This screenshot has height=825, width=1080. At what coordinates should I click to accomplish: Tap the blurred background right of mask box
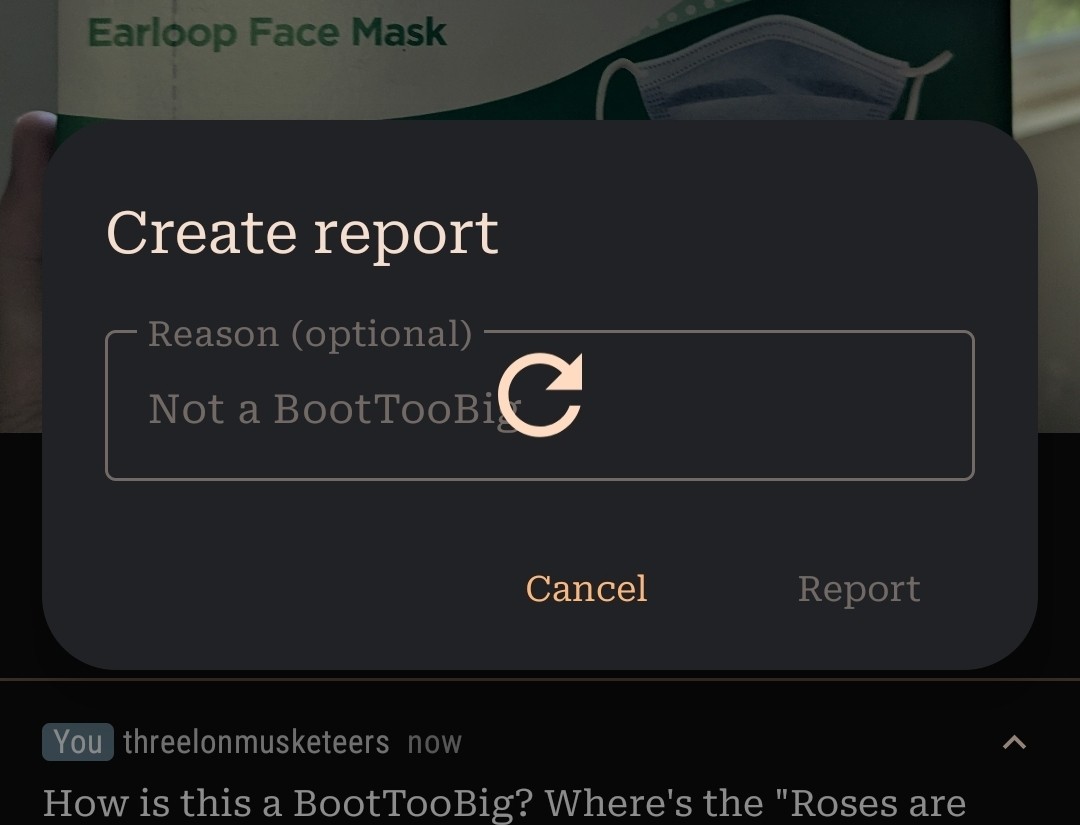(x=1050, y=80)
